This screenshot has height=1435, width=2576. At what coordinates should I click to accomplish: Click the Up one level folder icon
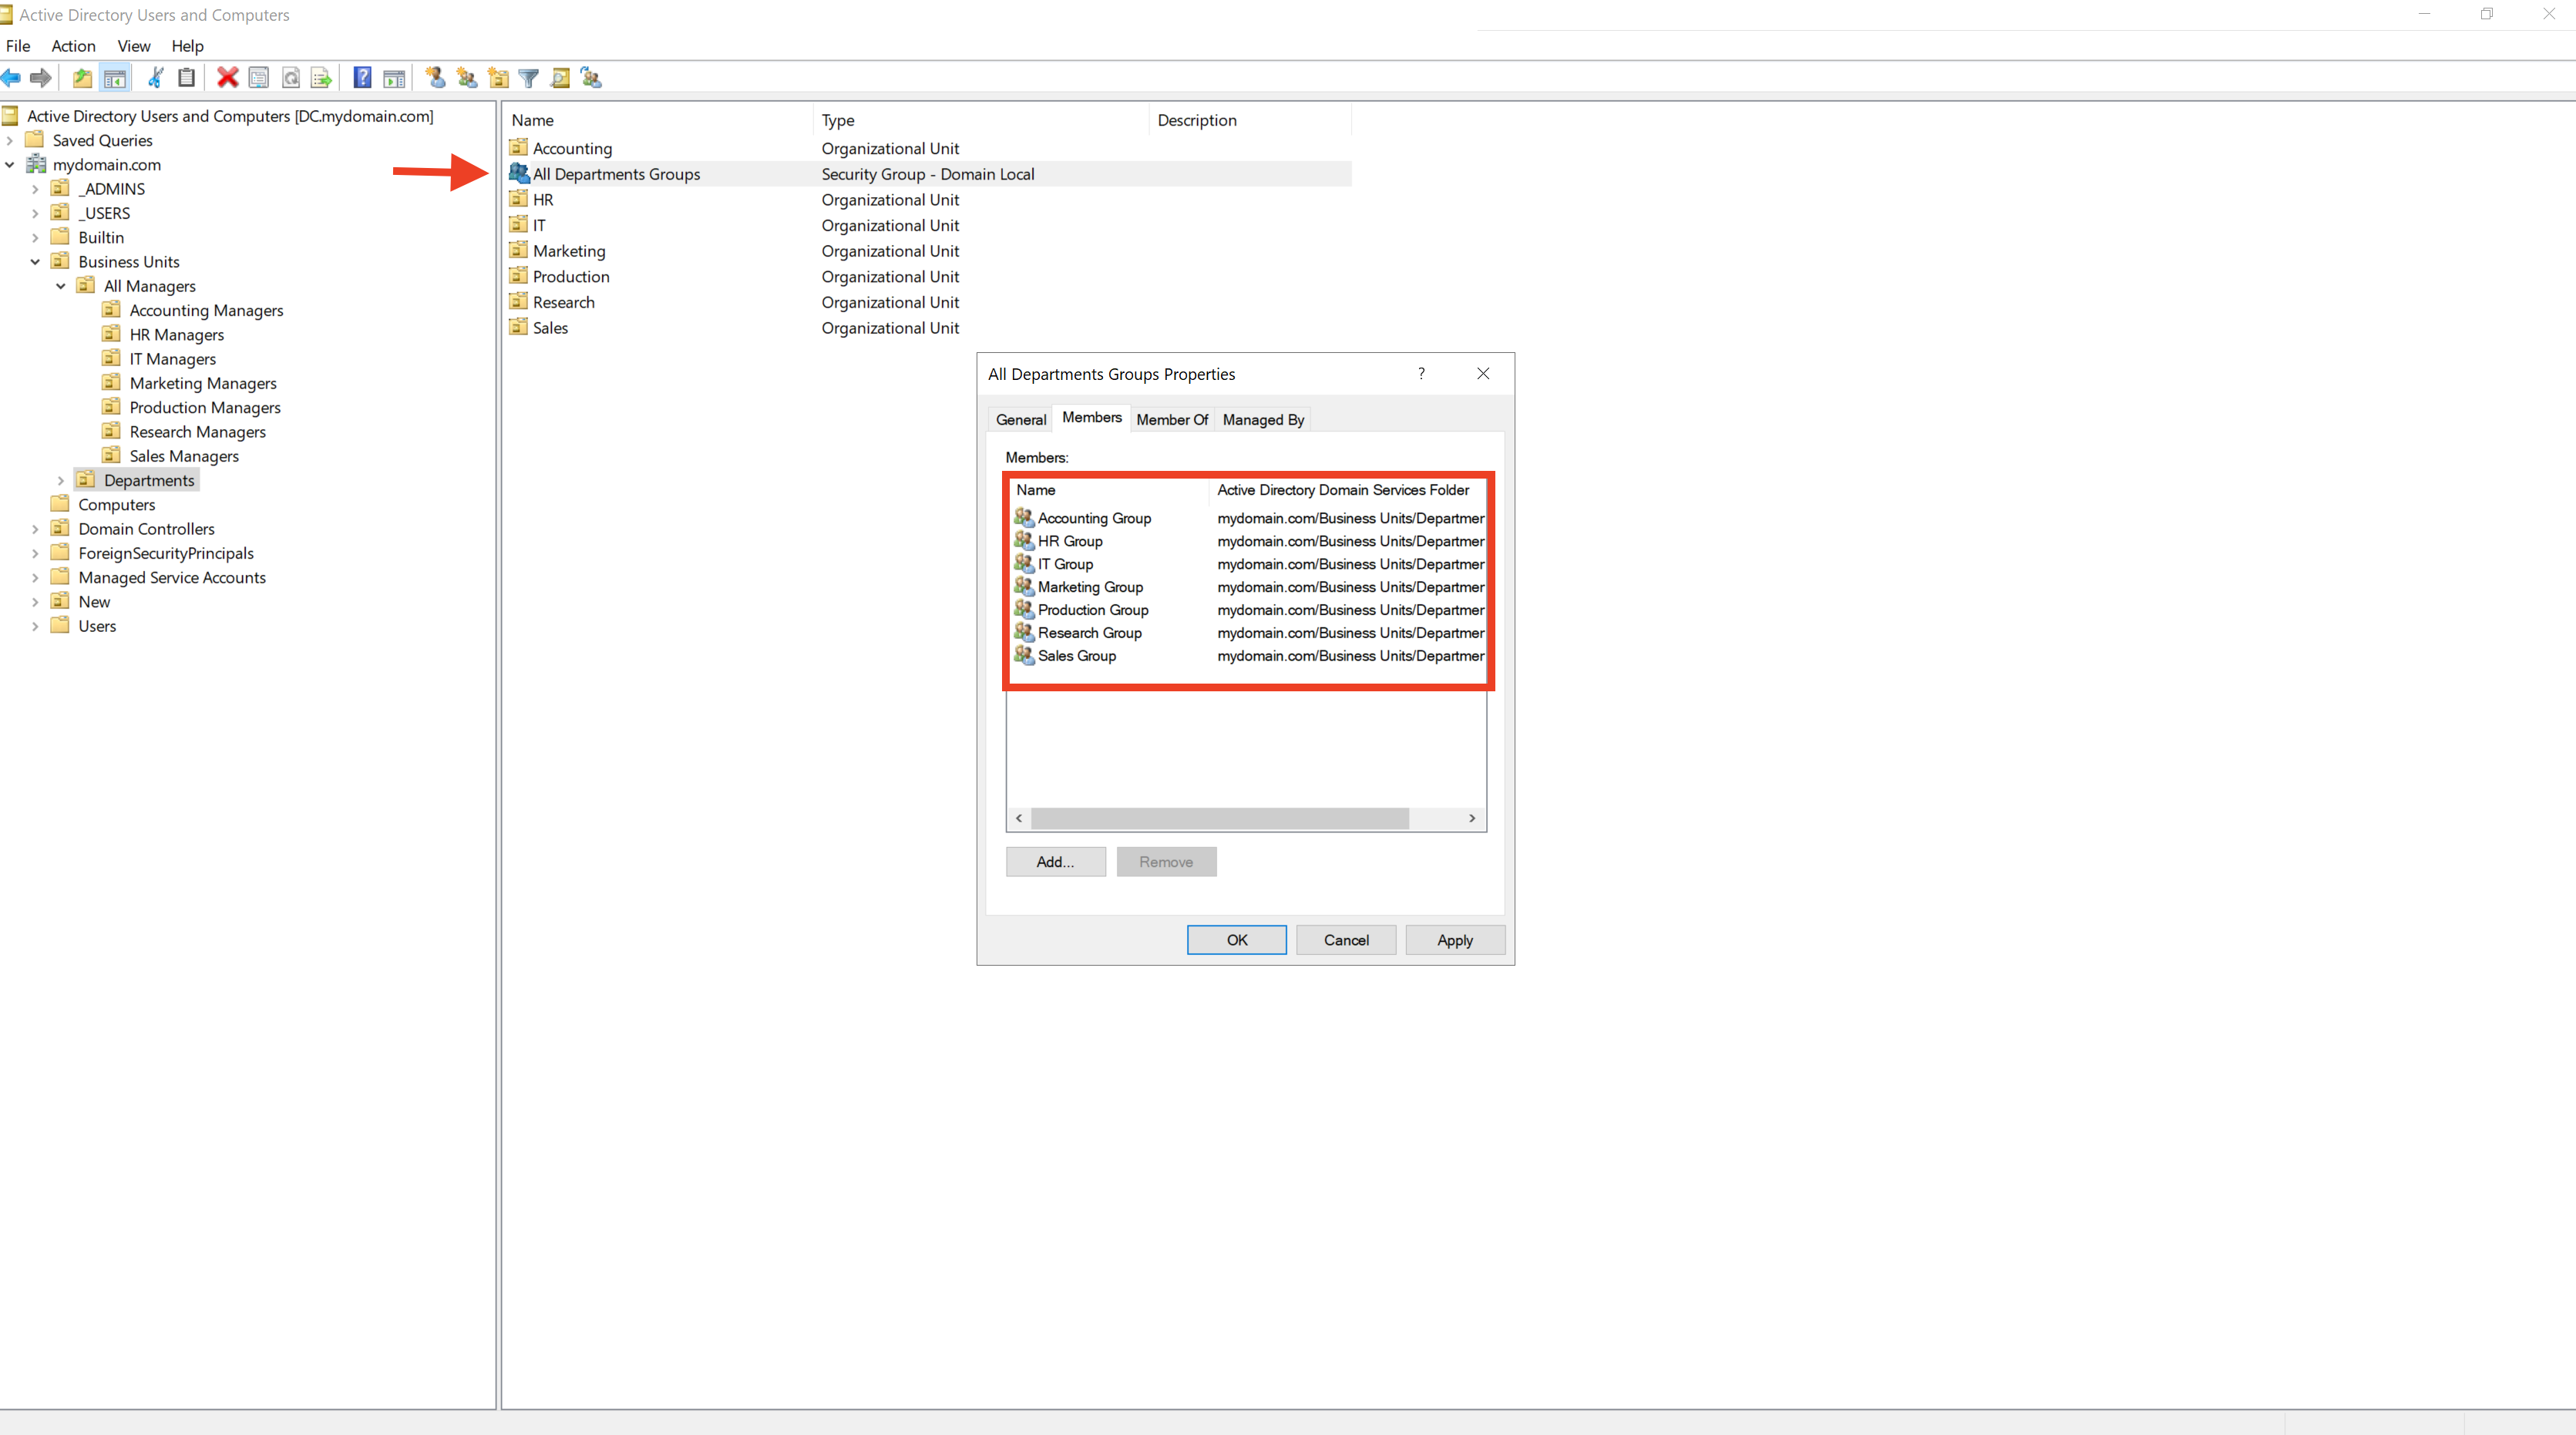click(82, 78)
